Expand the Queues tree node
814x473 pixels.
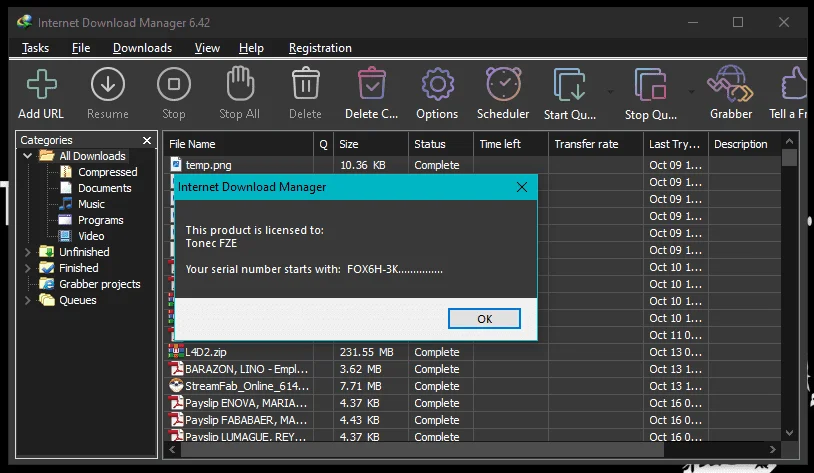[28, 301]
